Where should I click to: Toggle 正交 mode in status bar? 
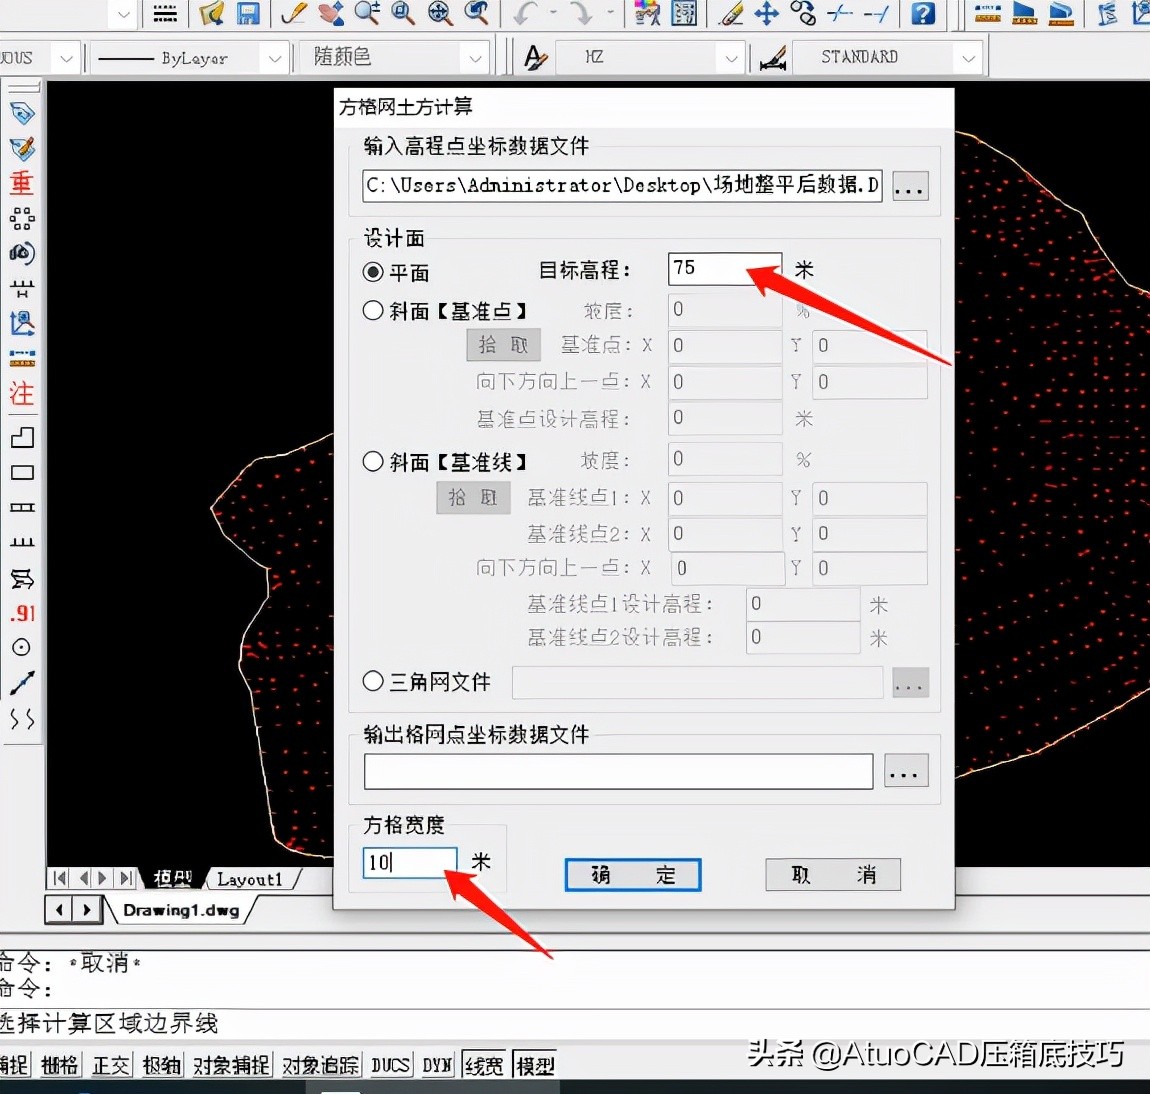(x=111, y=1065)
